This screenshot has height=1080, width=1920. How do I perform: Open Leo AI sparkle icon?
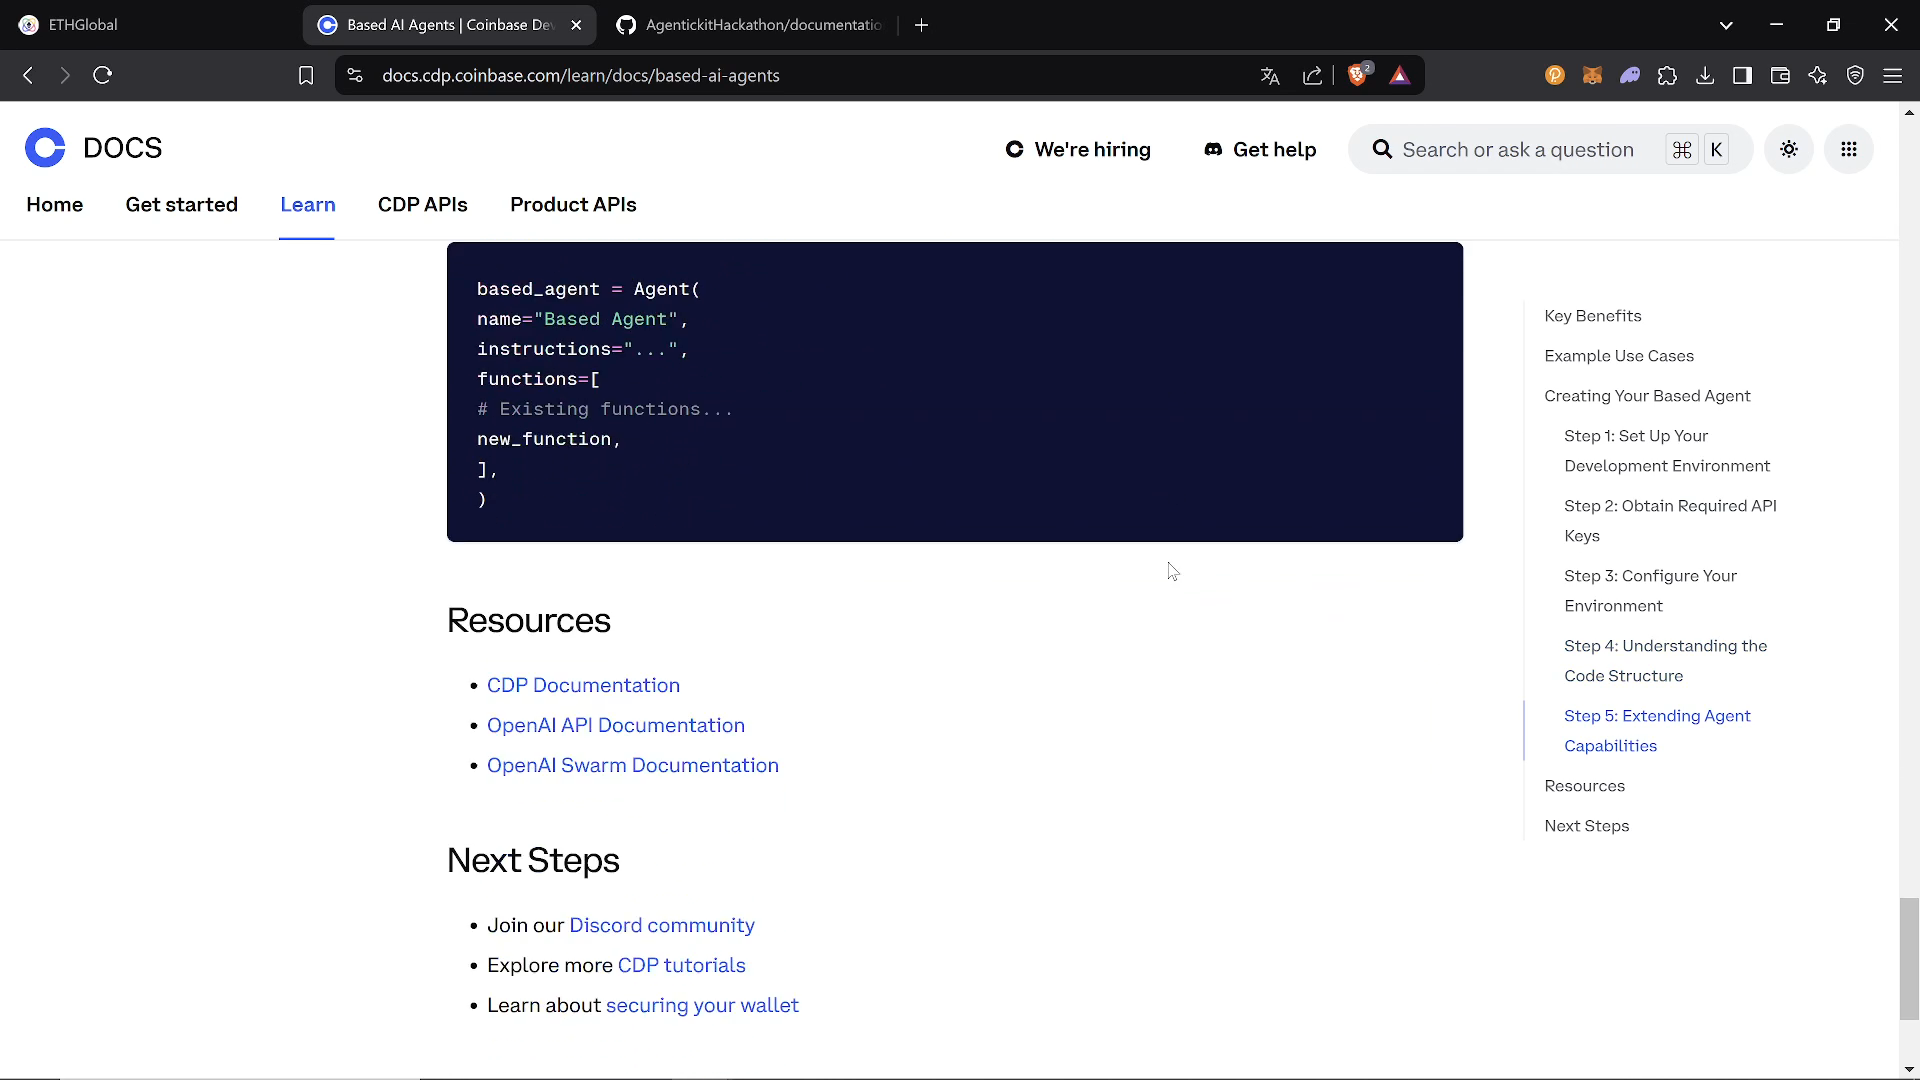click(x=1817, y=75)
